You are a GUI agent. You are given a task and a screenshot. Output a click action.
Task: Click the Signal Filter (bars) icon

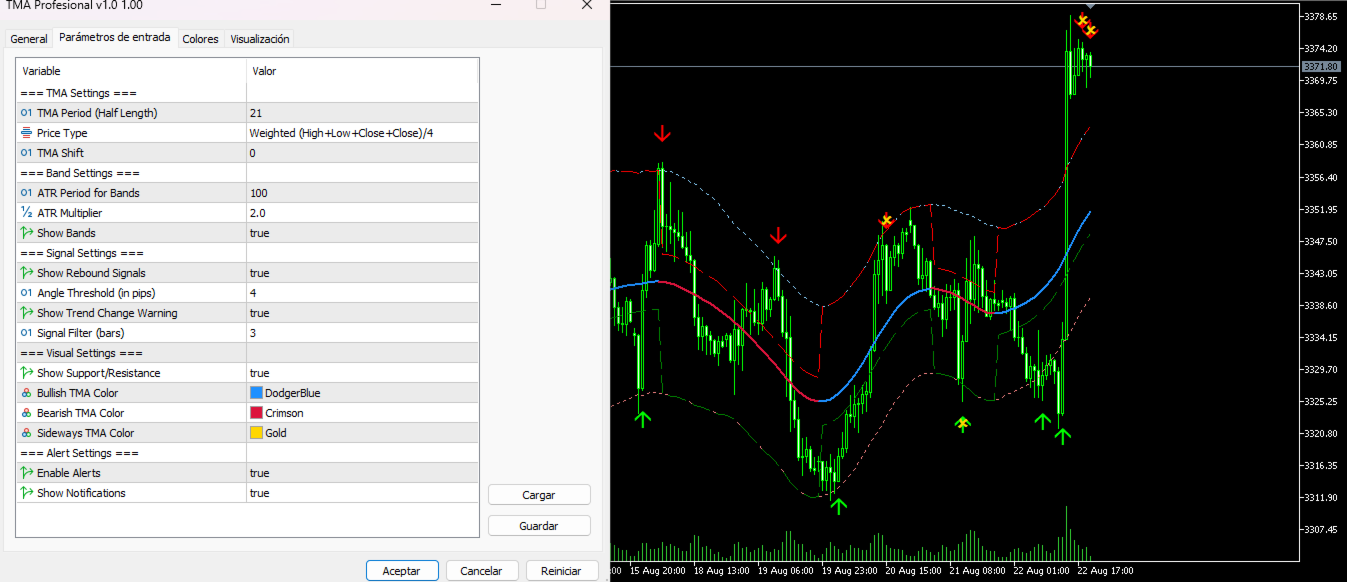26,333
